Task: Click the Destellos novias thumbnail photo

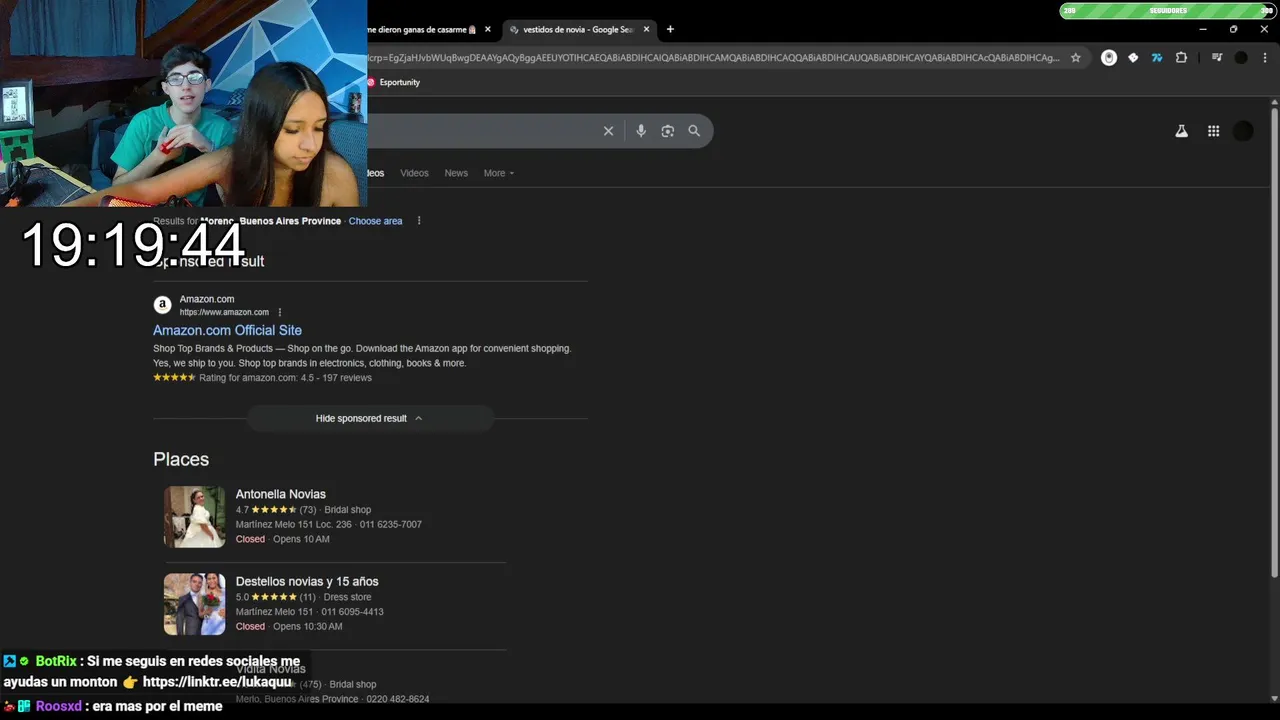Action: (195, 604)
